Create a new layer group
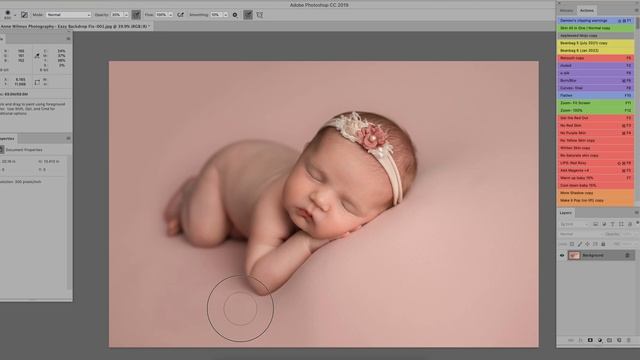 (609, 340)
